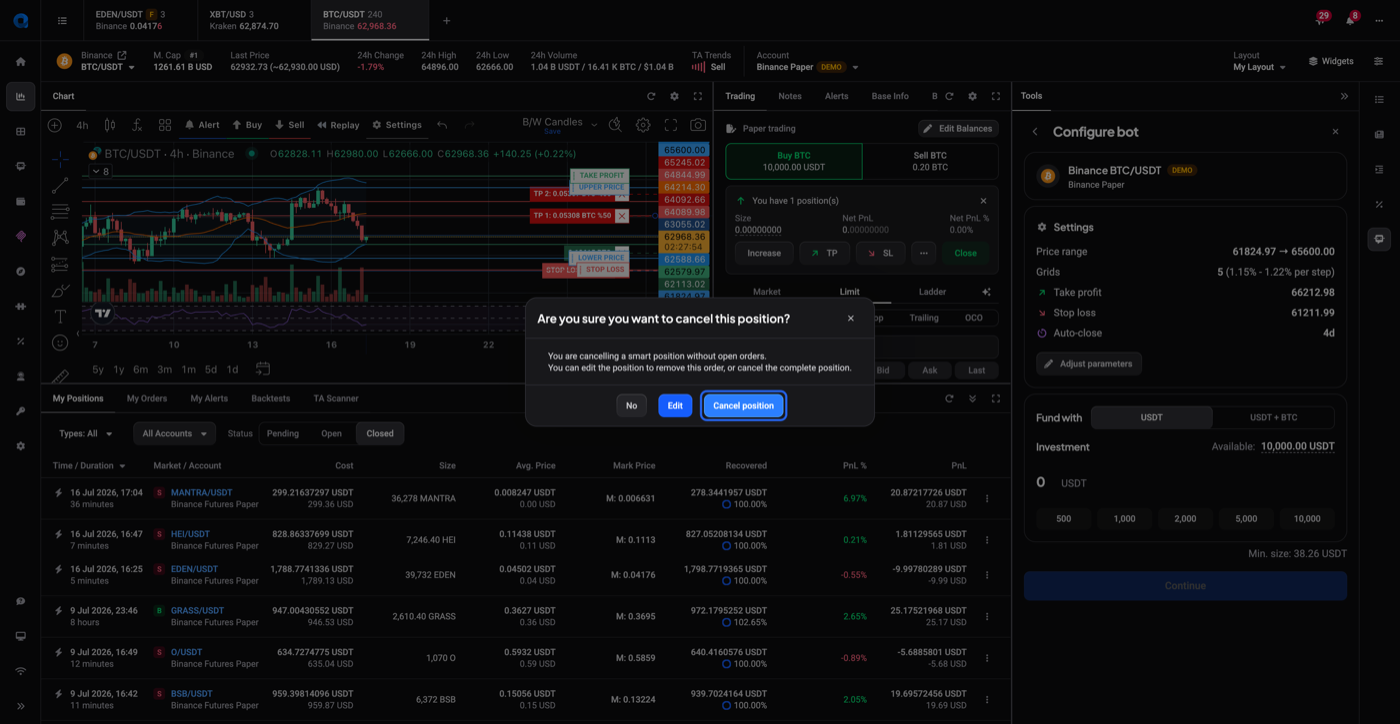Image resolution: width=1400 pixels, height=724 pixels.
Task: Open the chart indicators fx menu
Action: 137,125
